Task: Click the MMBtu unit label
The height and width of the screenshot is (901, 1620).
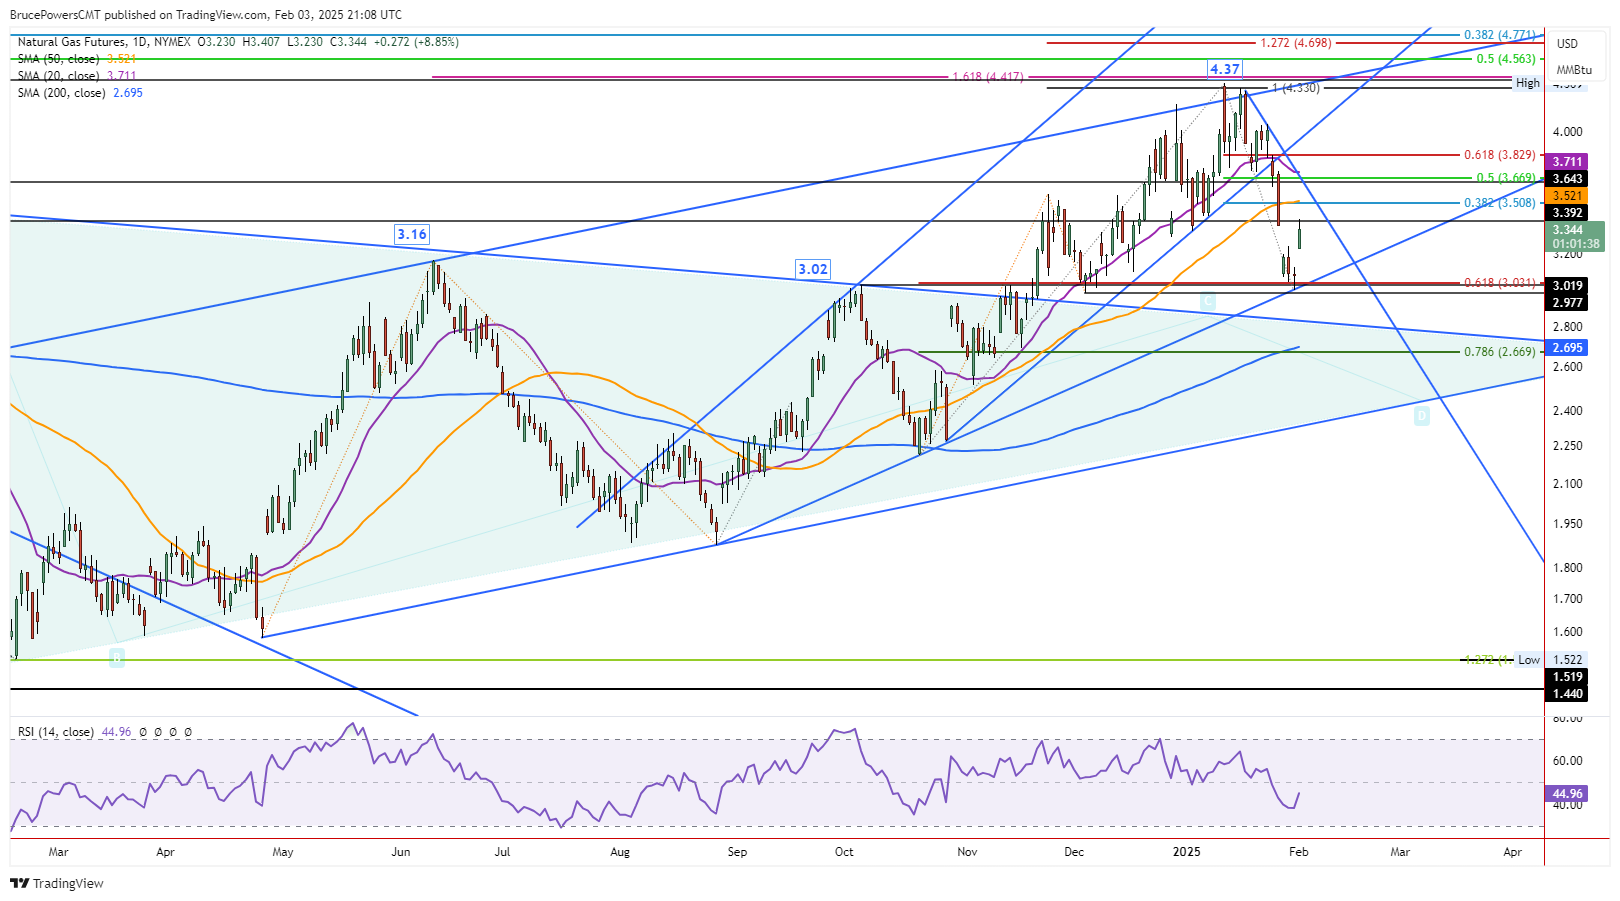Action: pos(1574,70)
